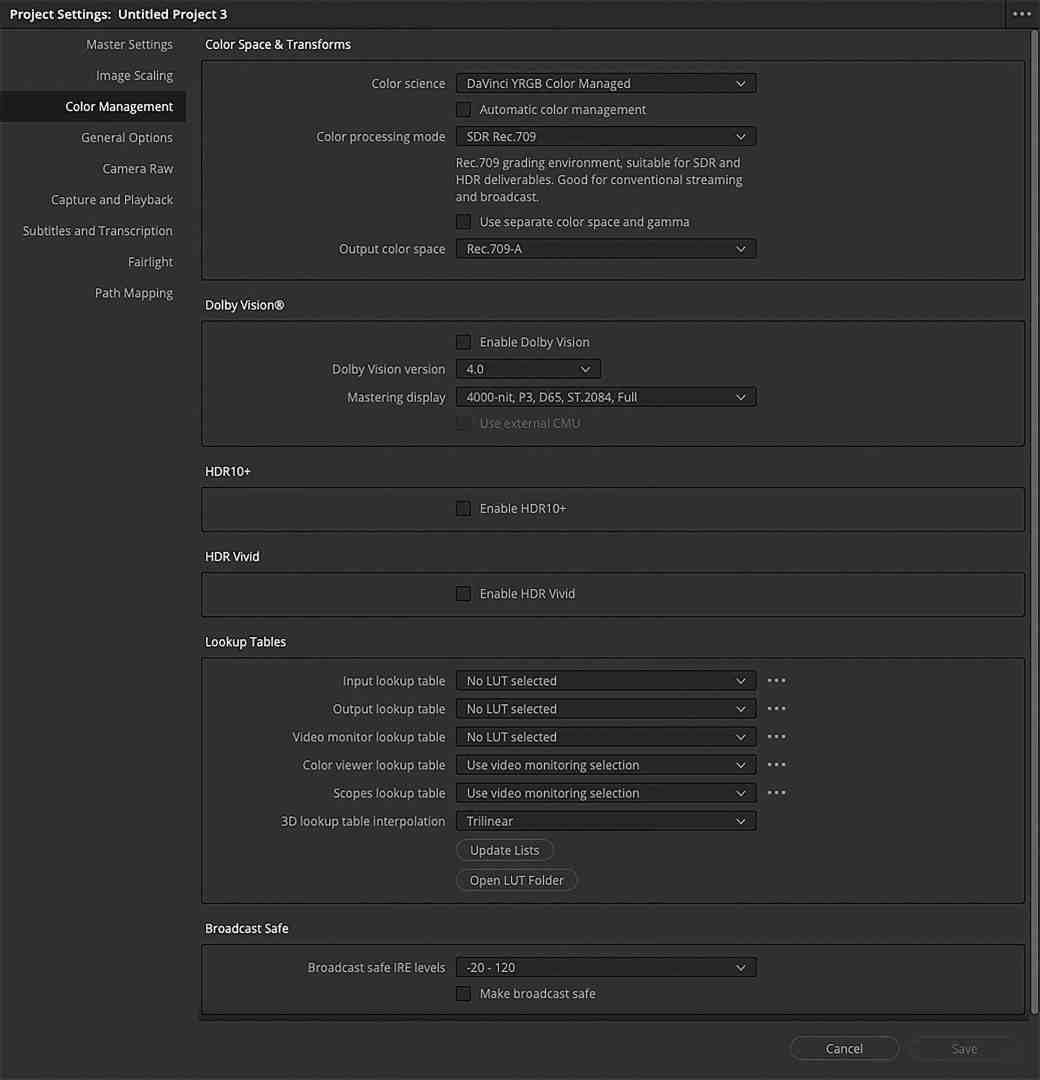This screenshot has width=1040, height=1080.
Task: Open options menu for Output lookup table
Action: pos(776,708)
